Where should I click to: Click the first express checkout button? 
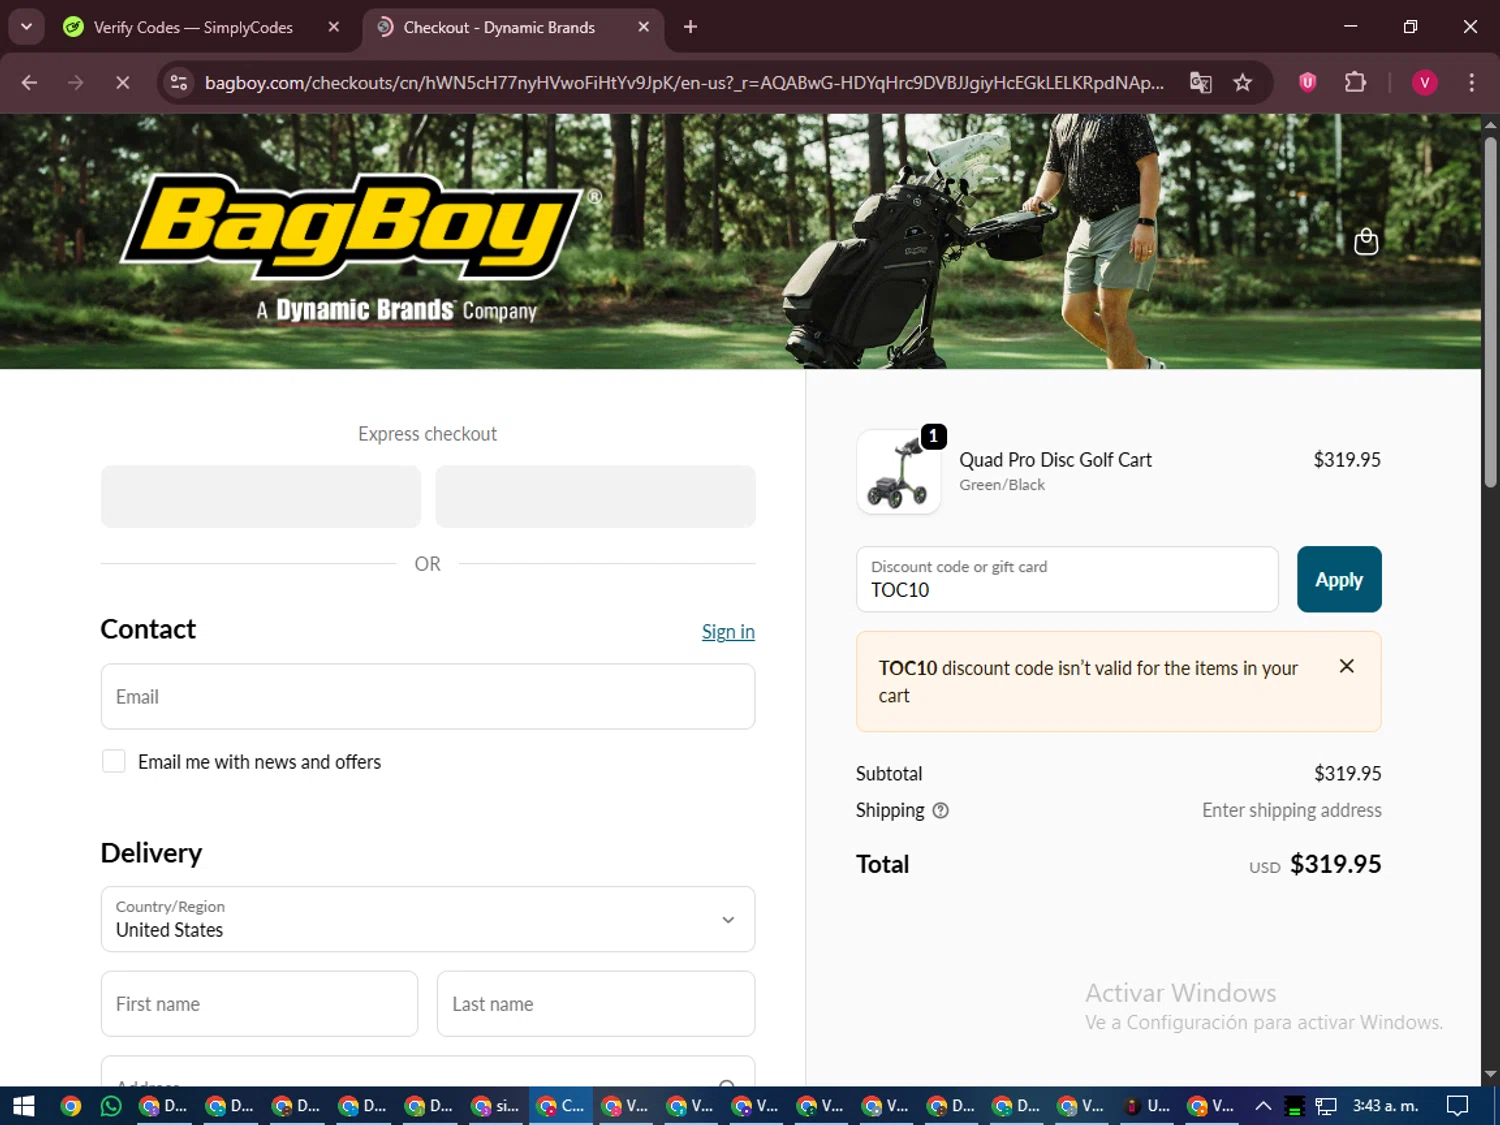261,496
